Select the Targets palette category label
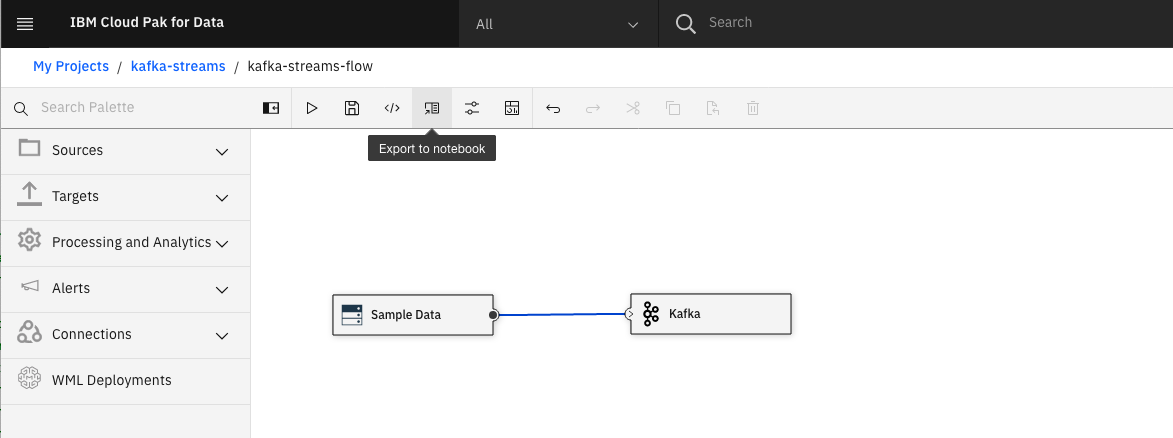1173x438 pixels. click(76, 196)
